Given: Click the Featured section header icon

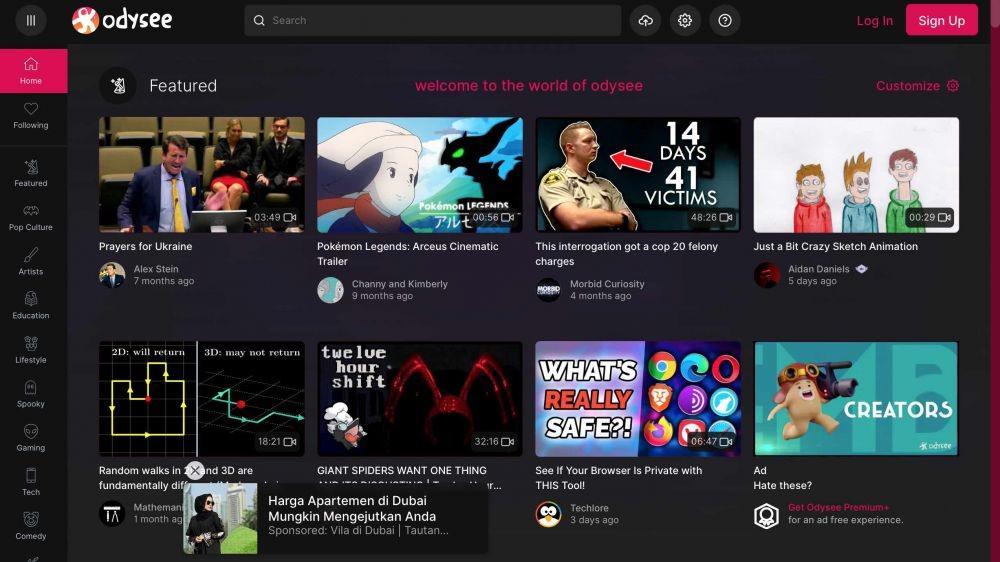Looking at the screenshot, I should pos(118,85).
